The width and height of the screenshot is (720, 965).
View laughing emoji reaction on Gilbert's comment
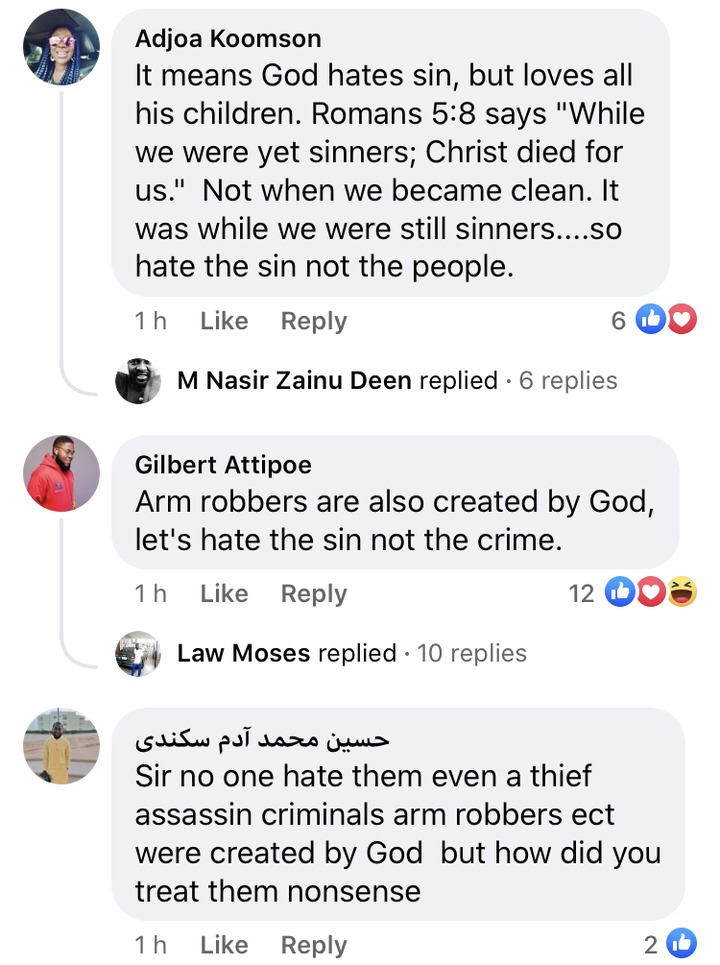684,593
